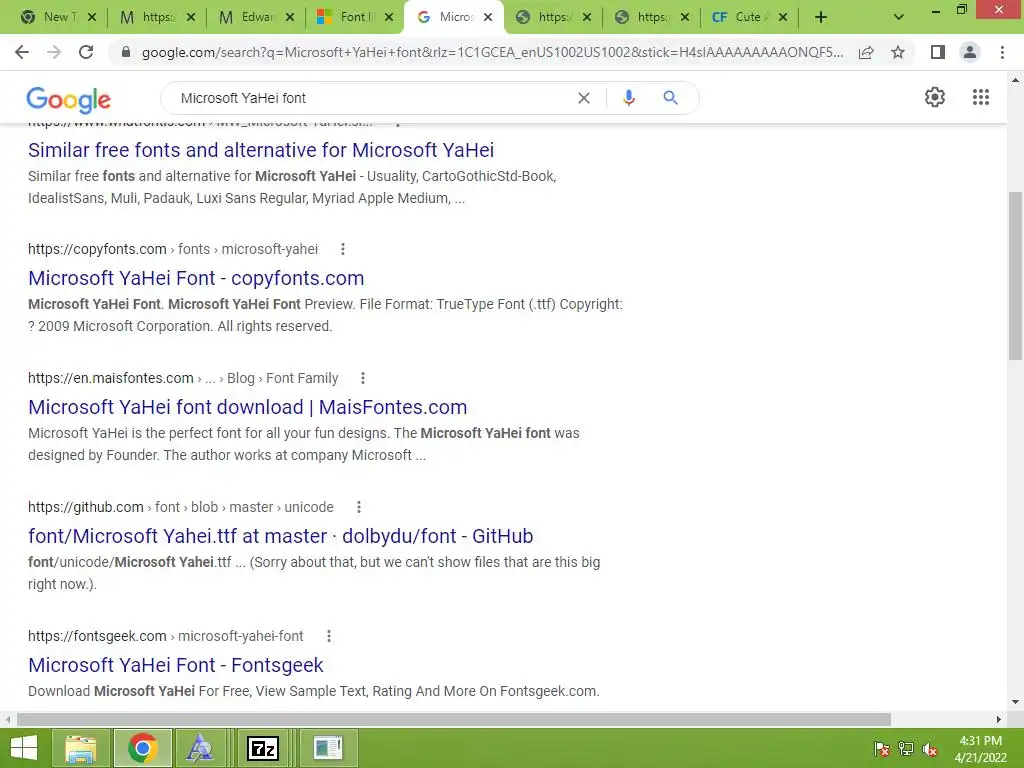1024x768 pixels.
Task: Click the scroll right arrow
Action: pos(999,719)
